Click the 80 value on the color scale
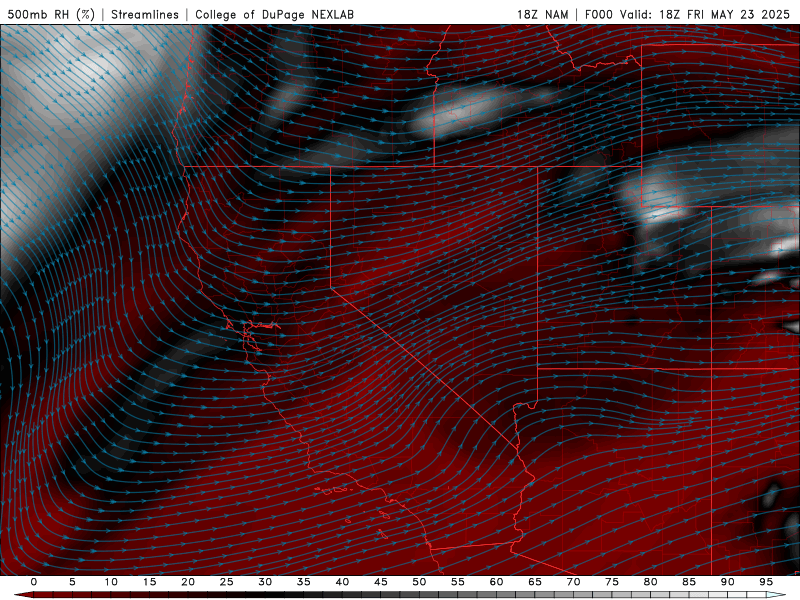The height and width of the screenshot is (600, 800). click(x=650, y=582)
